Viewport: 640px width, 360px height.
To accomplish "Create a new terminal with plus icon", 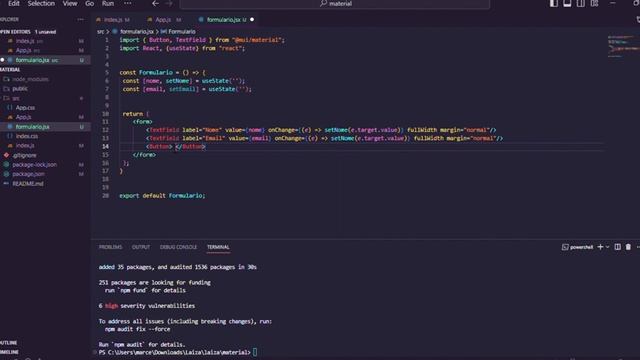I will pyautogui.click(x=600, y=247).
